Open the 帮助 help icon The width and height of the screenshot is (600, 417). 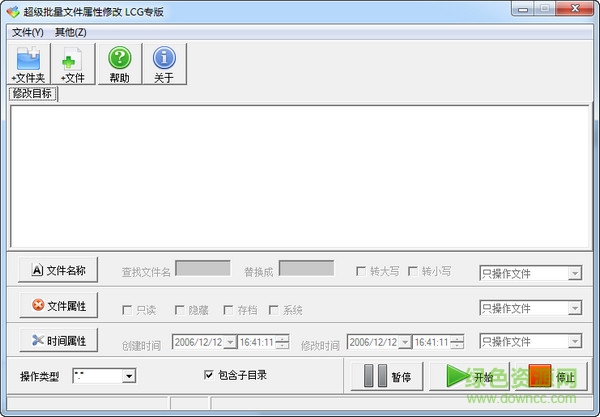coord(119,63)
